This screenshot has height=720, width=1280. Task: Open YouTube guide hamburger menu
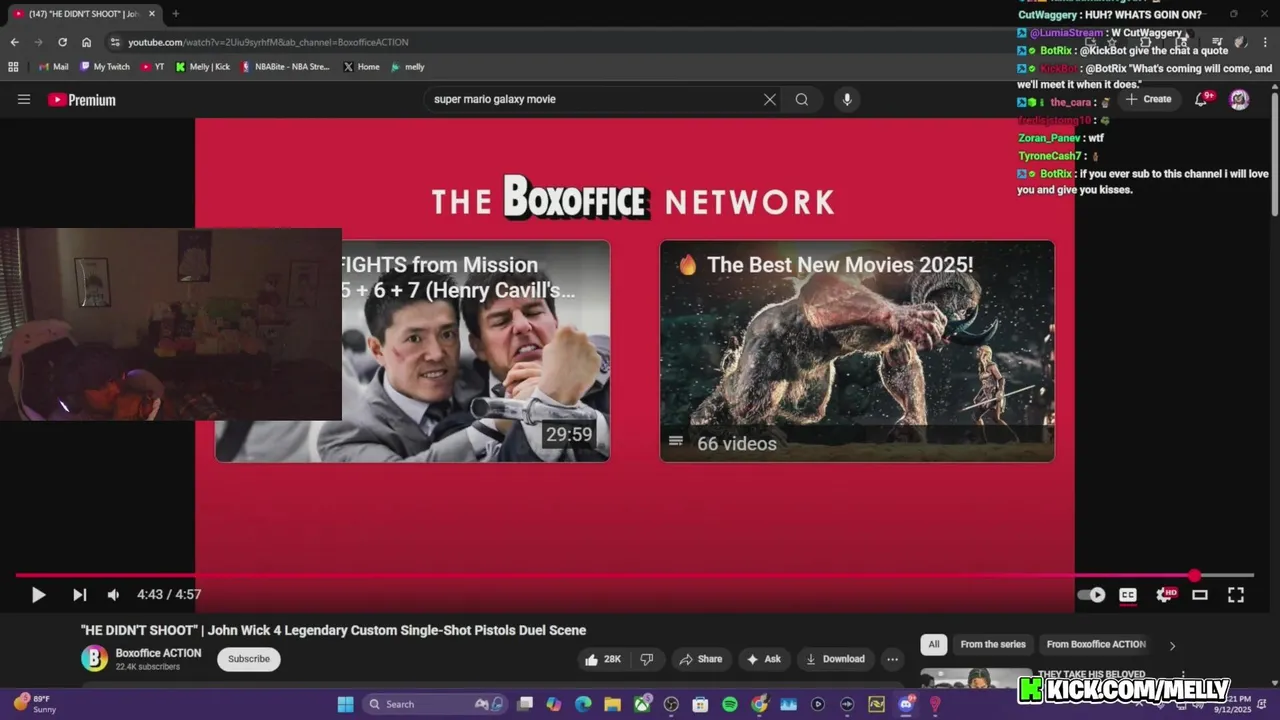(x=24, y=99)
